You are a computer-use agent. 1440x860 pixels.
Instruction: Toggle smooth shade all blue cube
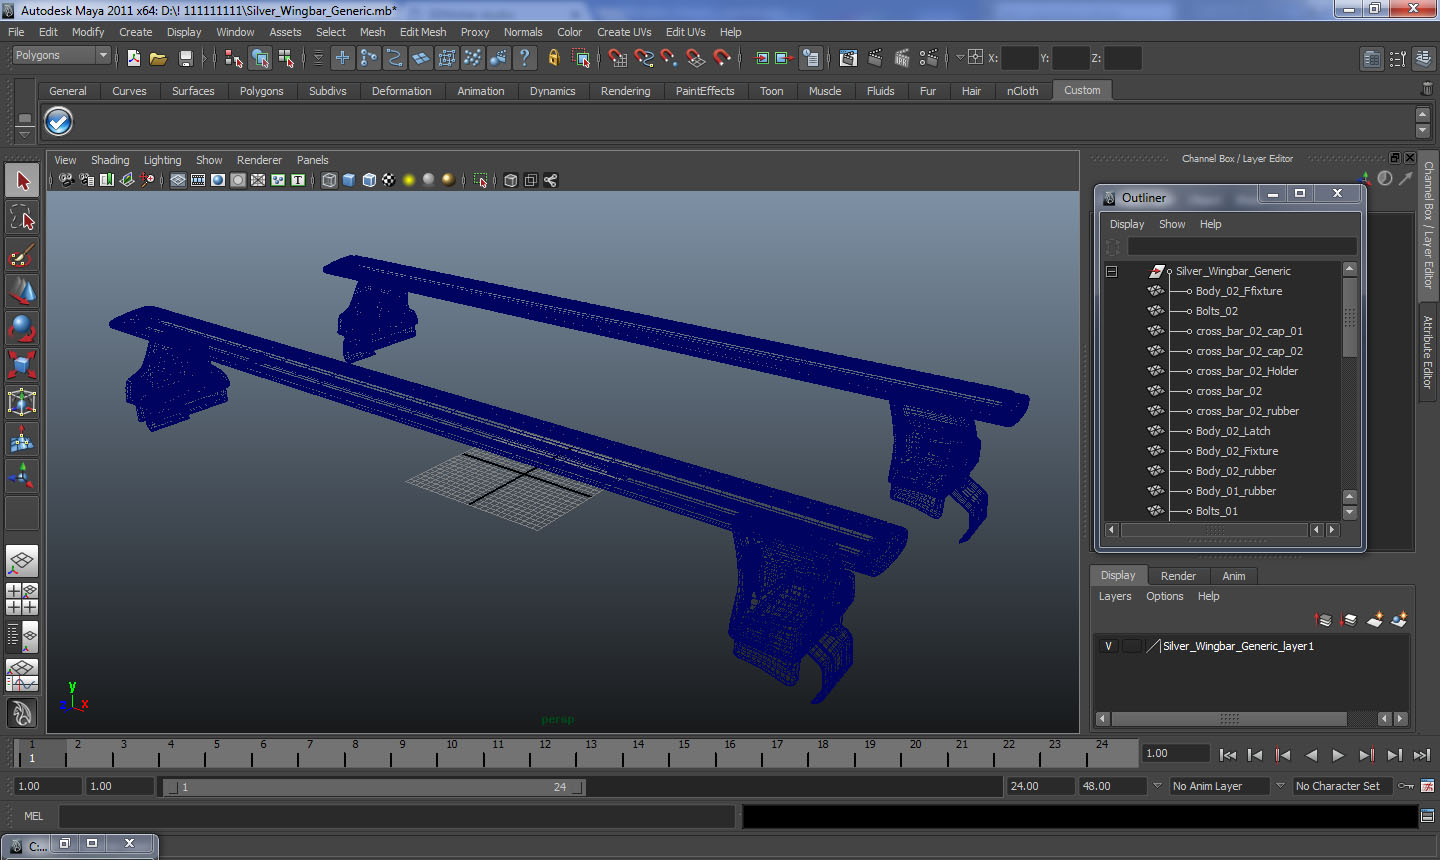pos(349,180)
